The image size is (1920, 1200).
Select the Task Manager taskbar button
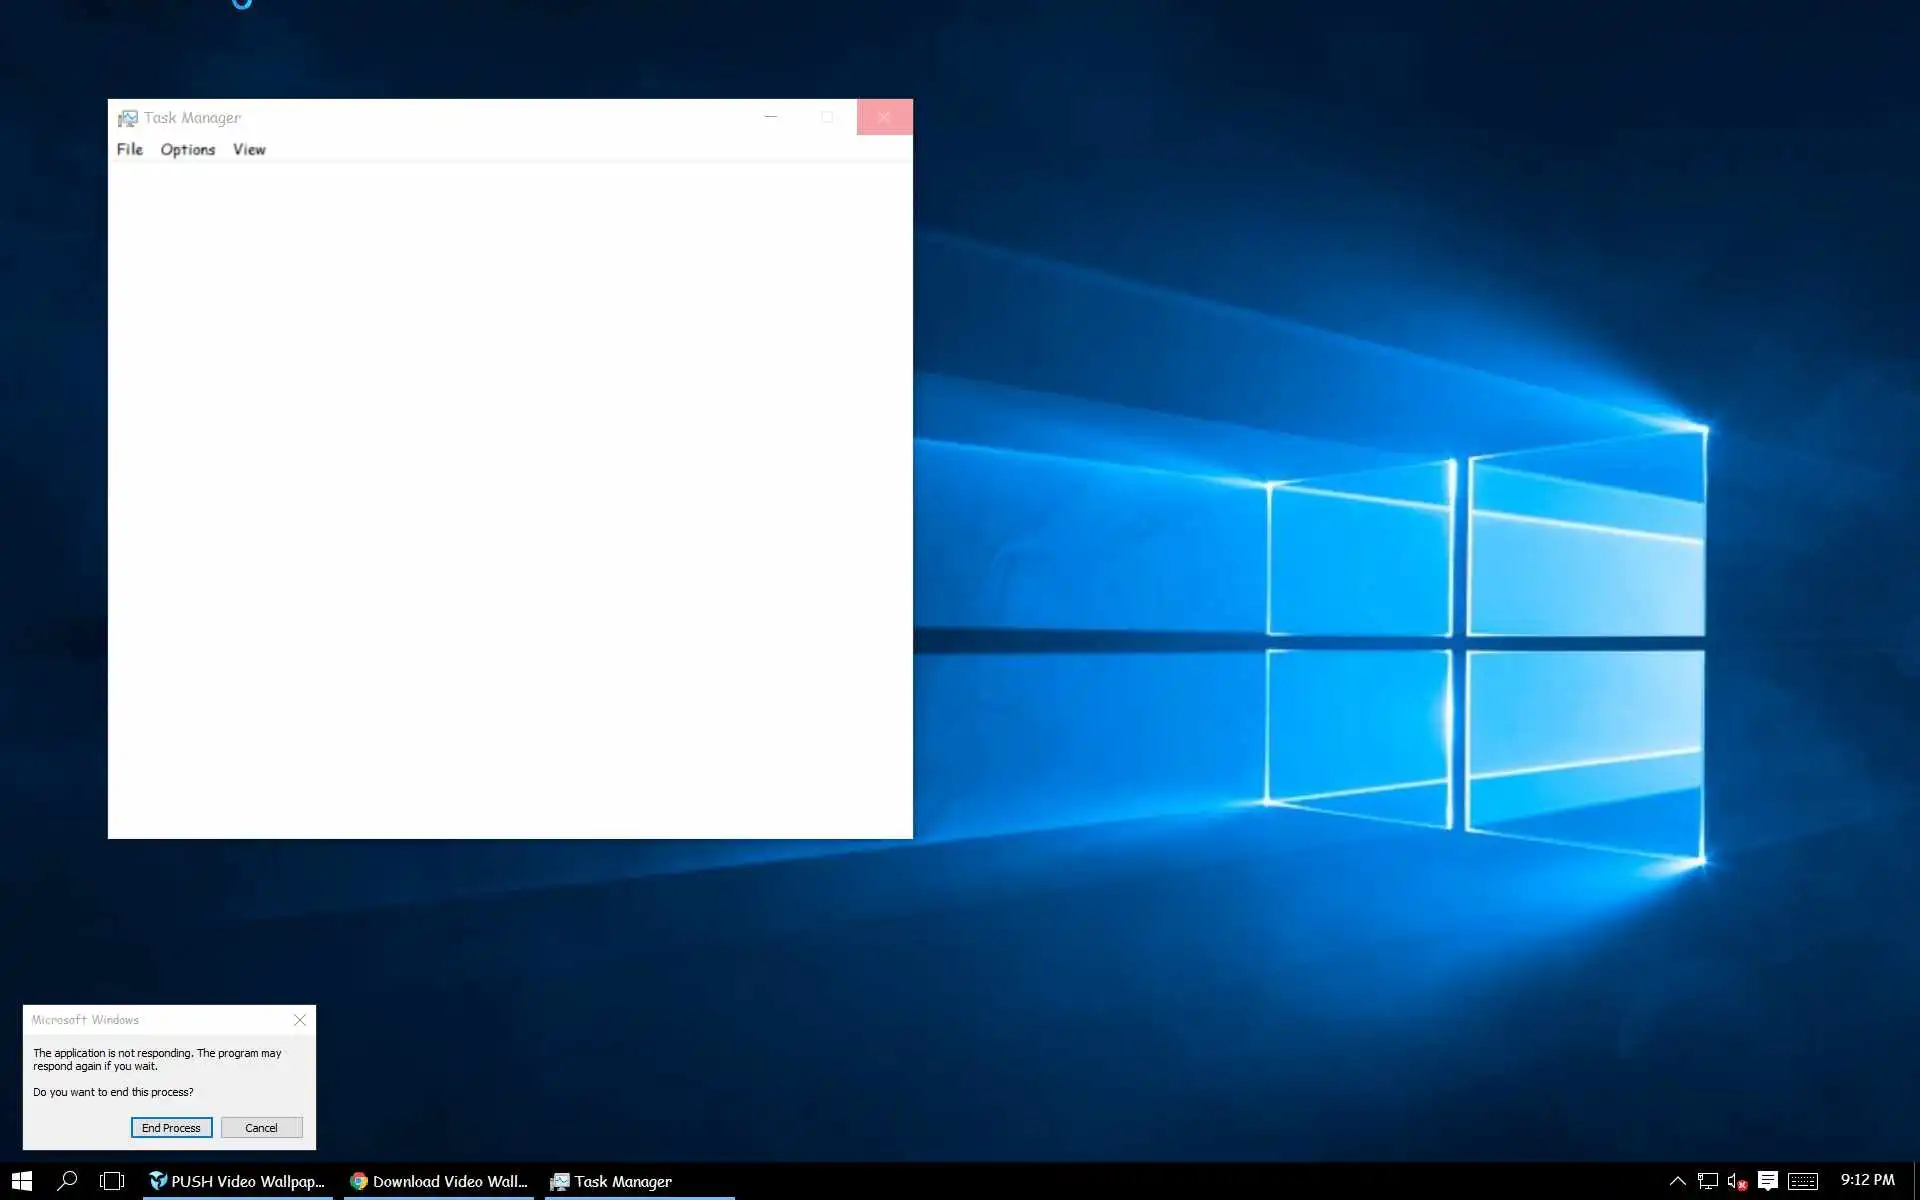[x=612, y=1181]
